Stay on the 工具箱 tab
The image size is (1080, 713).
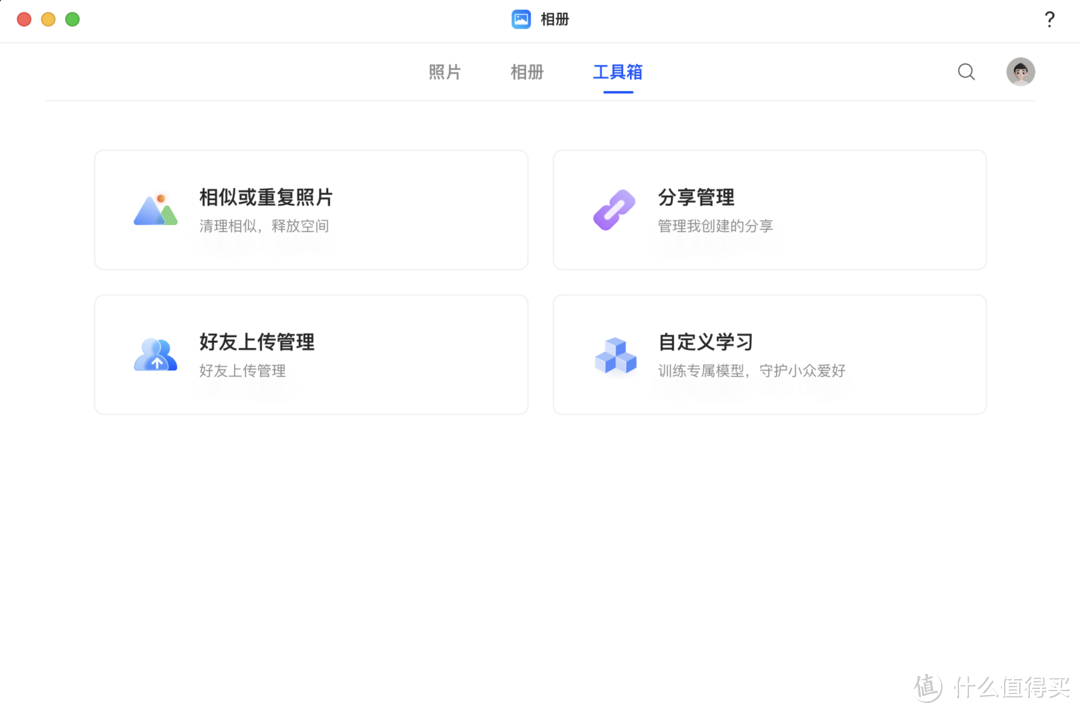click(617, 71)
